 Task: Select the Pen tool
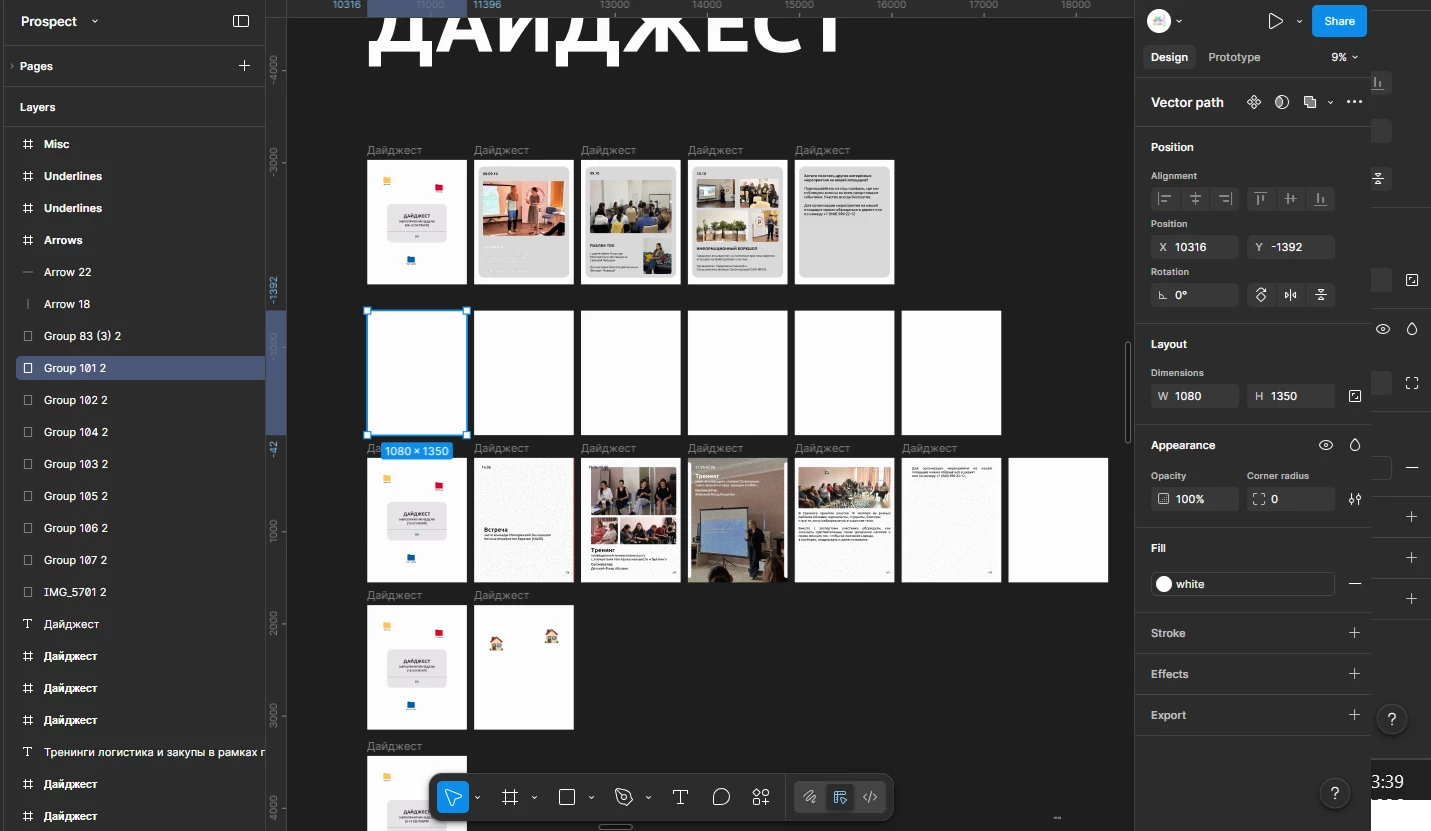[624, 797]
